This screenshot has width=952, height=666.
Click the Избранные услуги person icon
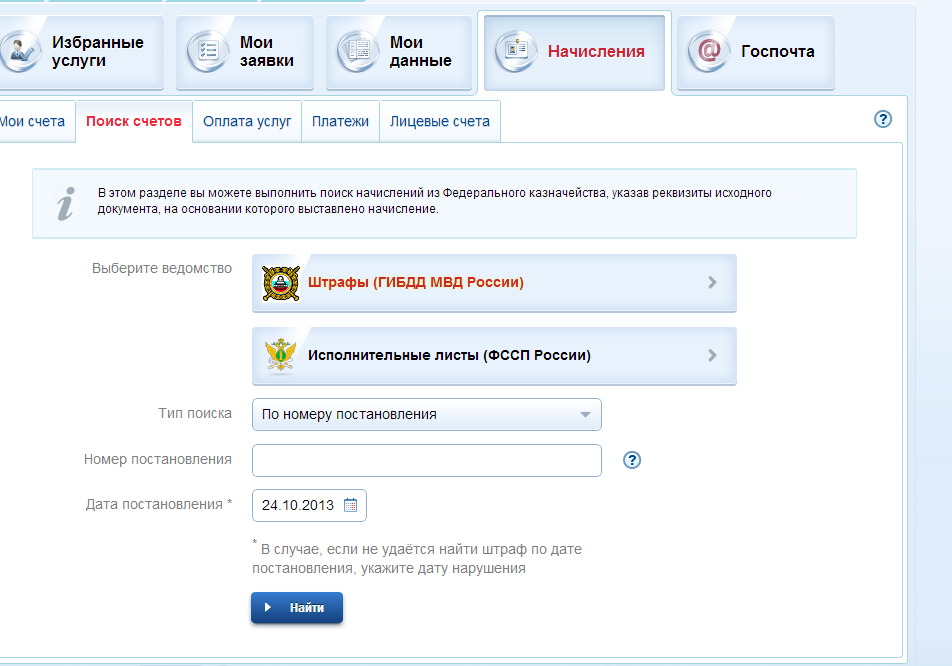[18, 51]
